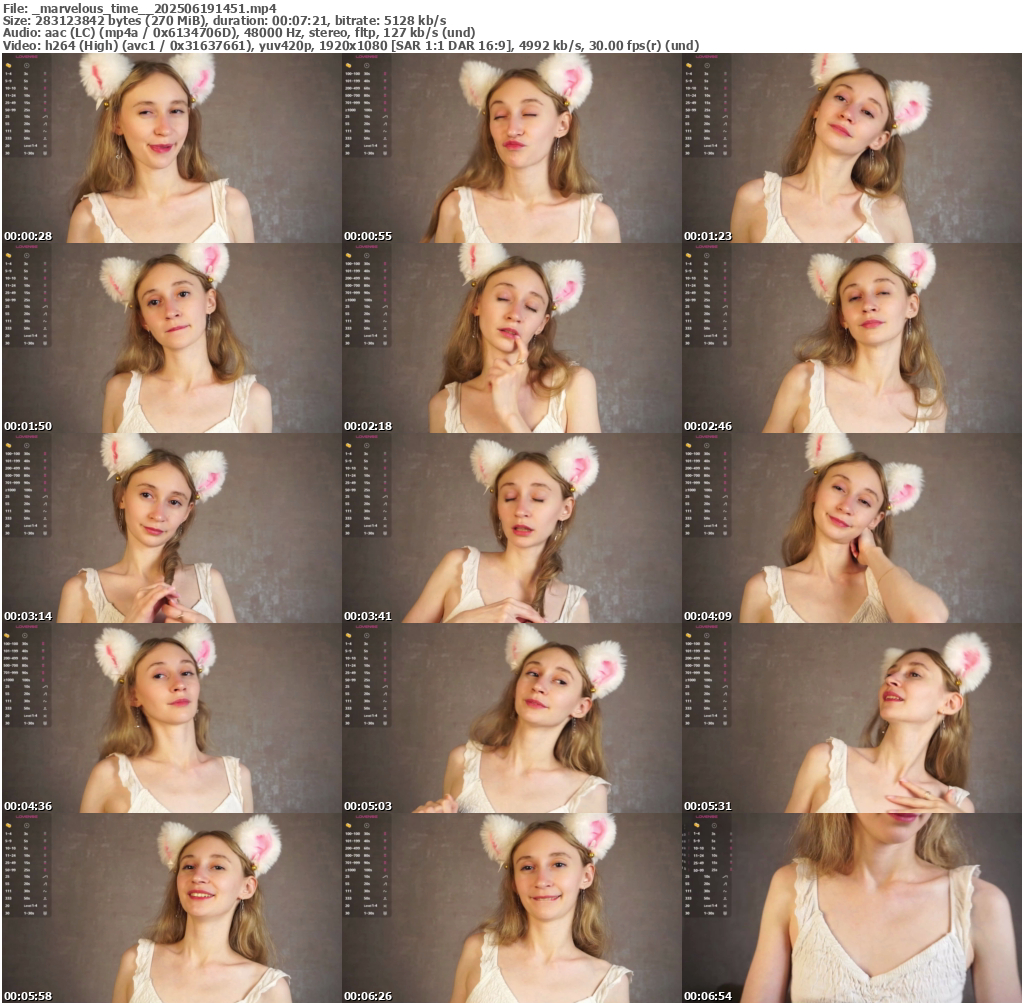Click the 00:03:41 timestamp label
The width and height of the screenshot is (1024, 1003).
pos(368,616)
